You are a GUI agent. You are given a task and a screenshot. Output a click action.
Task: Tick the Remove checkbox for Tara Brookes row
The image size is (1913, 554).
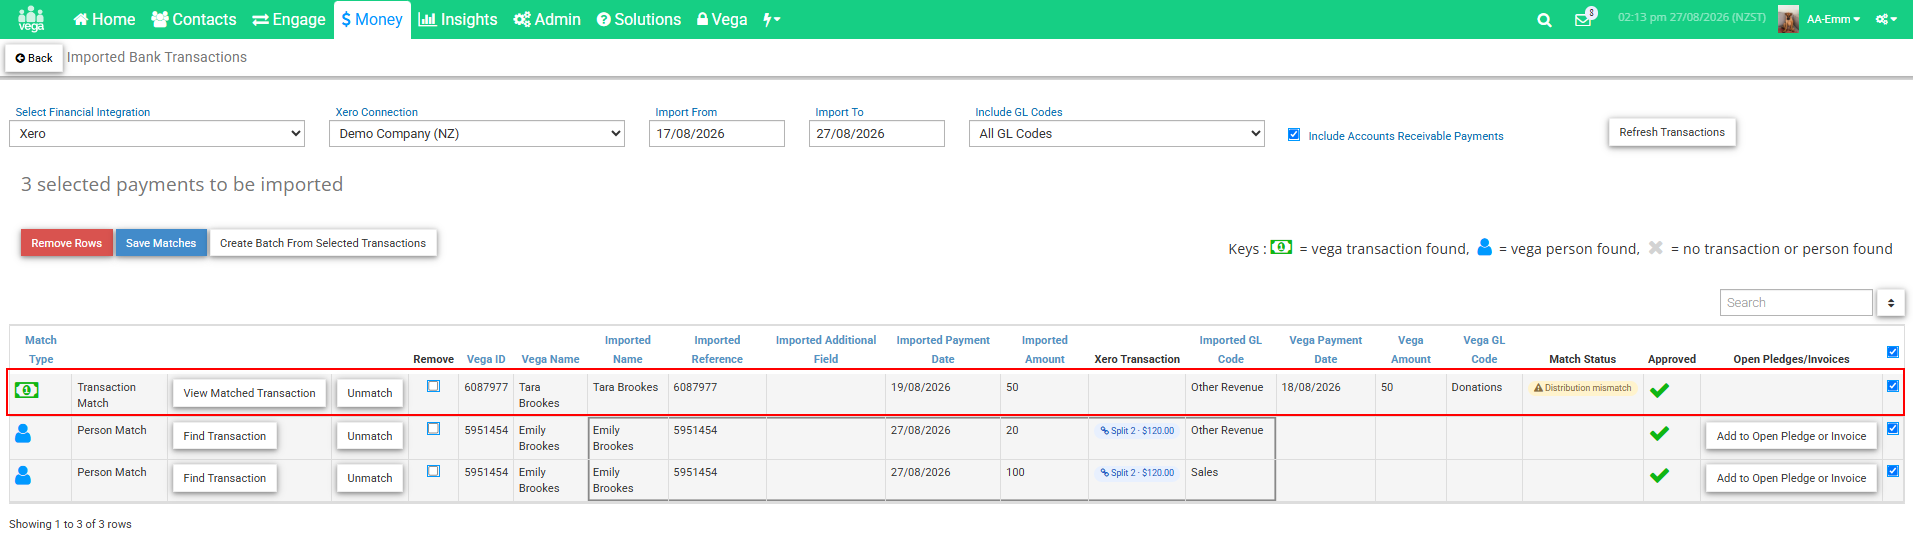(x=434, y=386)
